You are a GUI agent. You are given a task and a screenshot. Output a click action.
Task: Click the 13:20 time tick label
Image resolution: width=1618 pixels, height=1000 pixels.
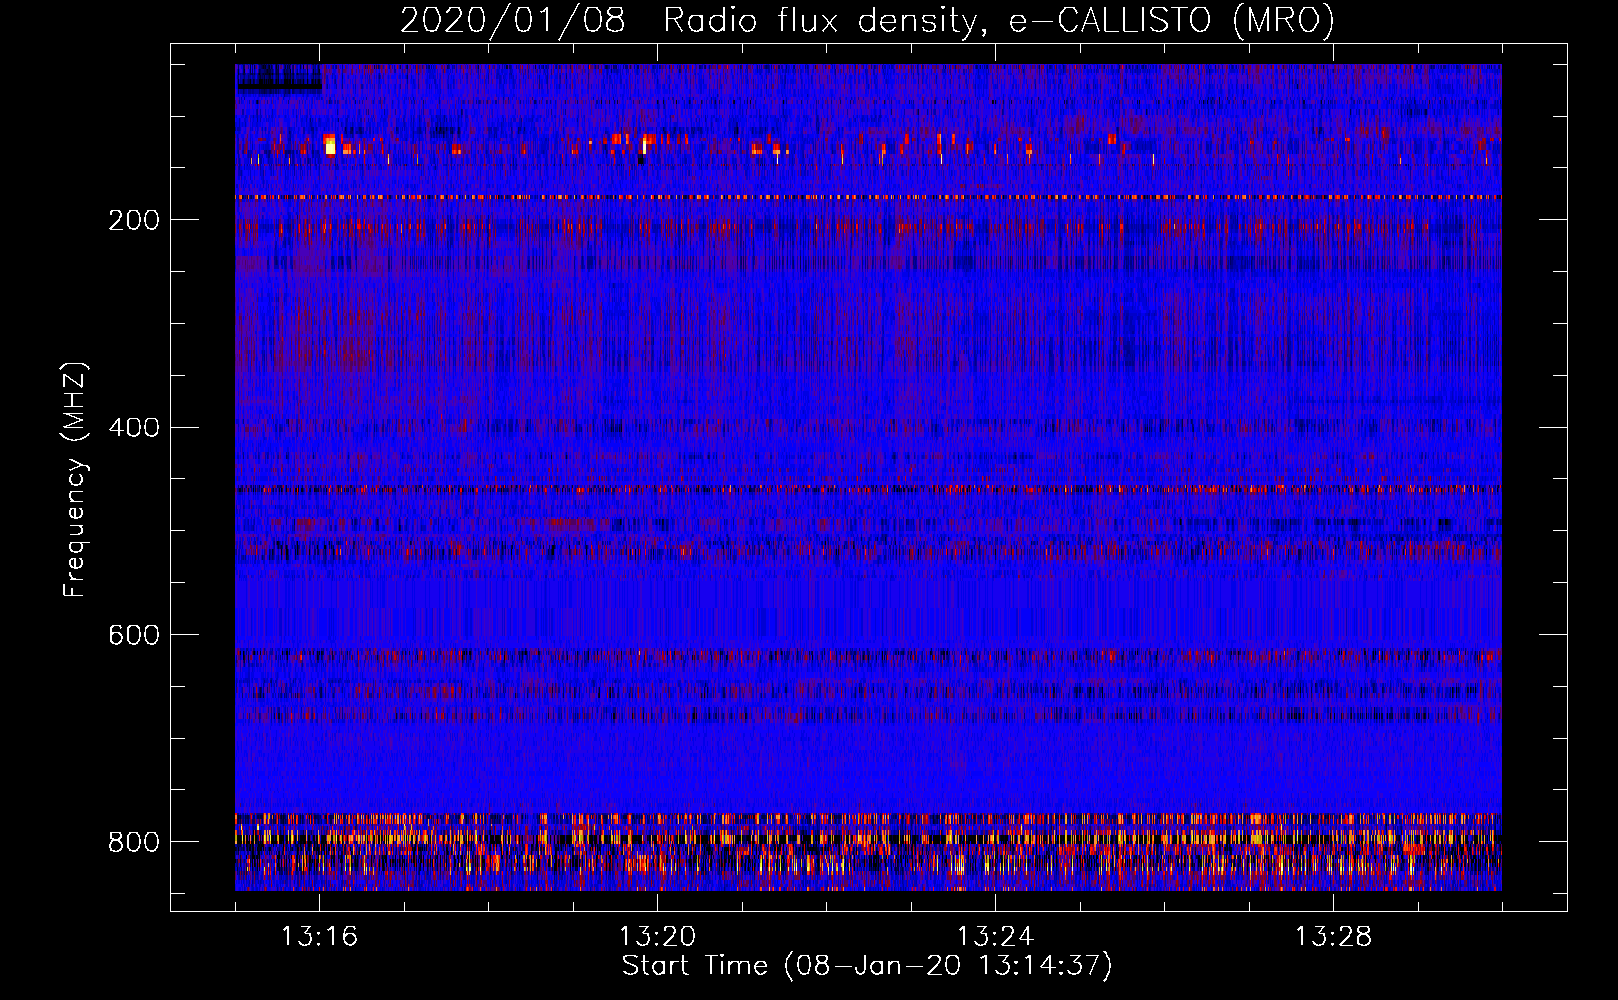657,937
